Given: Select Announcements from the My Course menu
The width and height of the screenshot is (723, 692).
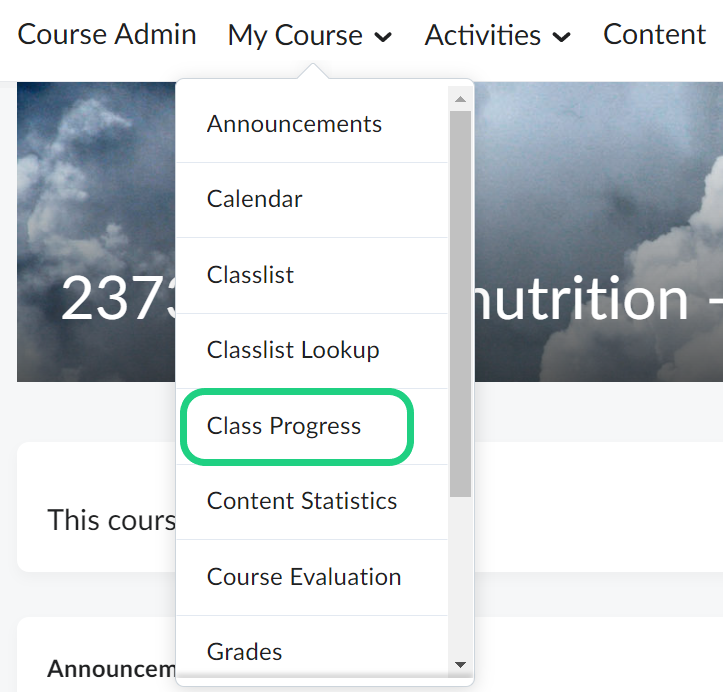Looking at the screenshot, I should pos(294,124).
